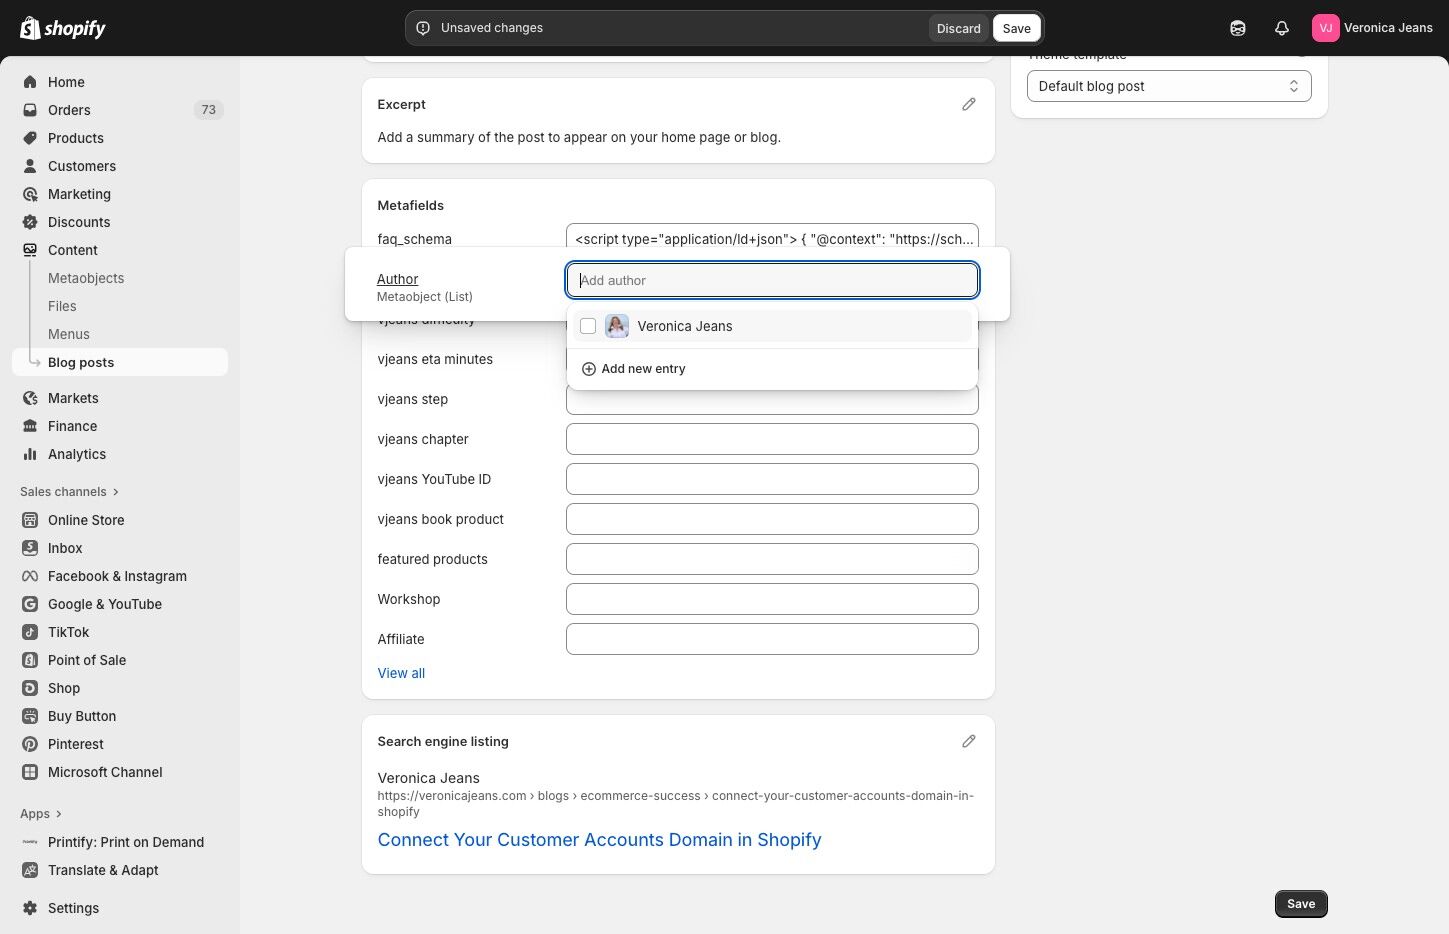Screen dimensions: 1449x934
Task: Open the Theme template dropdown
Action: click(x=1168, y=86)
